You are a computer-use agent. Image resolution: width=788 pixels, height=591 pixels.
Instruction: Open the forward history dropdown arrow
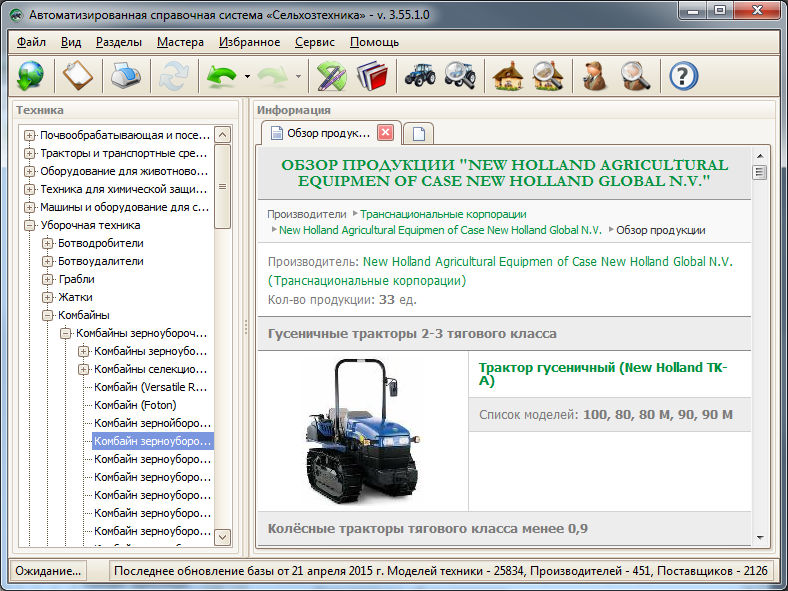tap(299, 76)
